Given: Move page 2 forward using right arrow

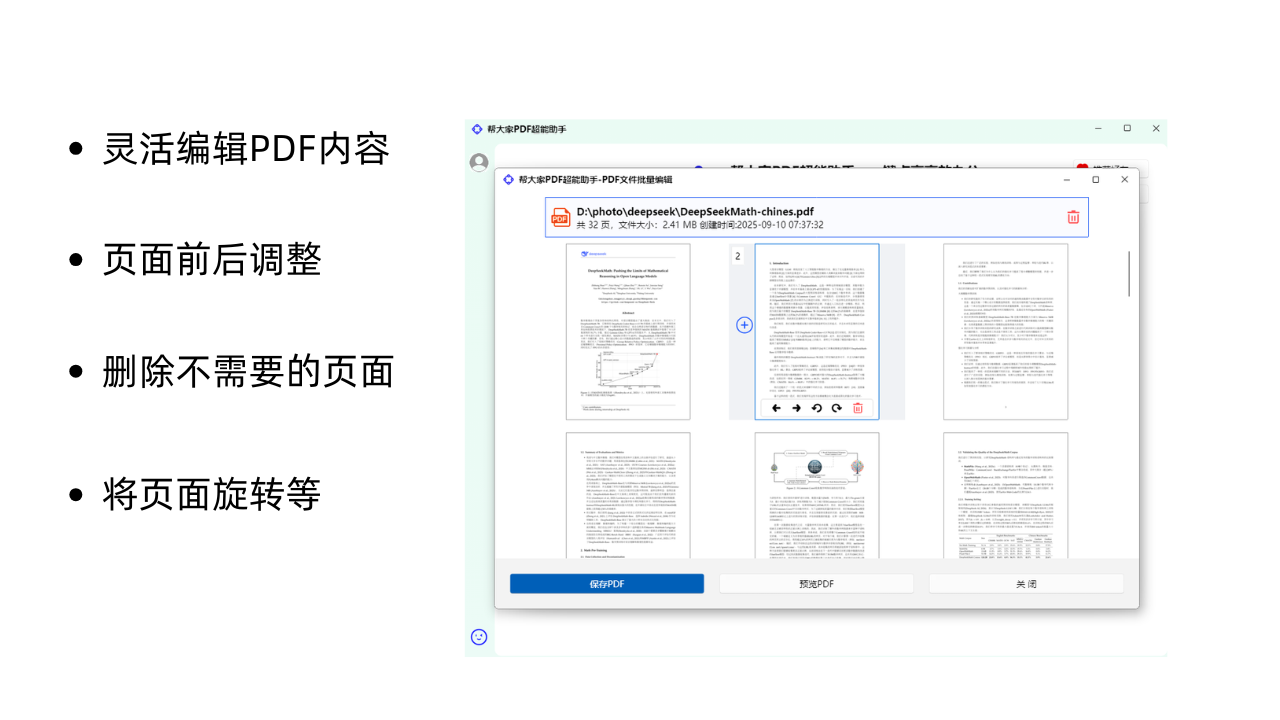Looking at the screenshot, I should click(x=796, y=408).
